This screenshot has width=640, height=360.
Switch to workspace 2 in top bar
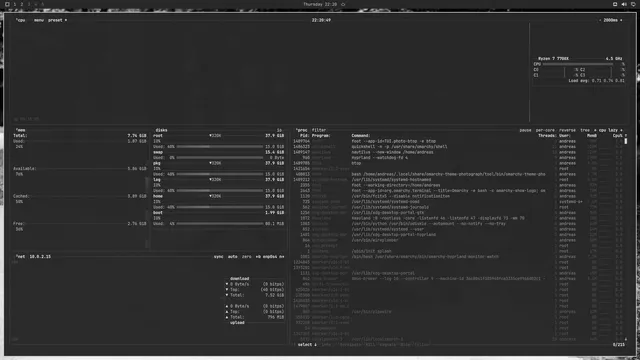click(22, 4)
